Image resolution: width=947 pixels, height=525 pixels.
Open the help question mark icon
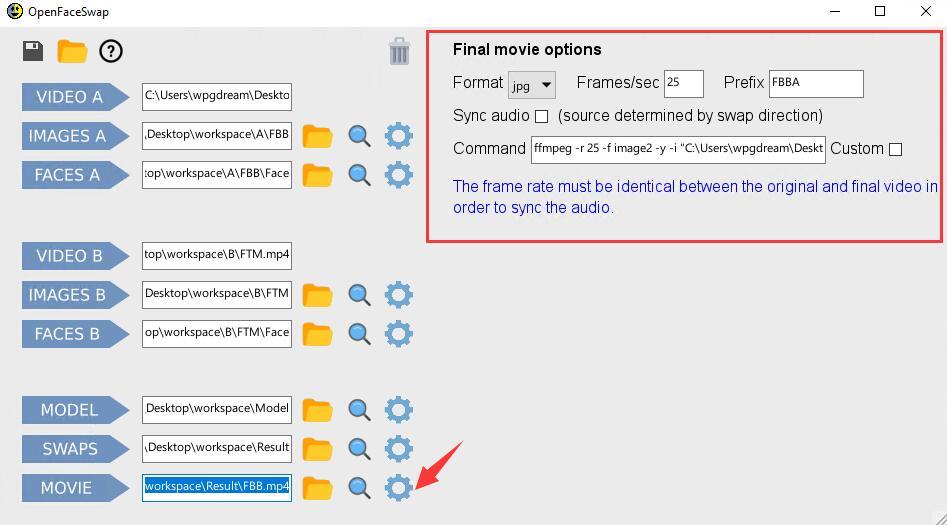[x=111, y=51]
